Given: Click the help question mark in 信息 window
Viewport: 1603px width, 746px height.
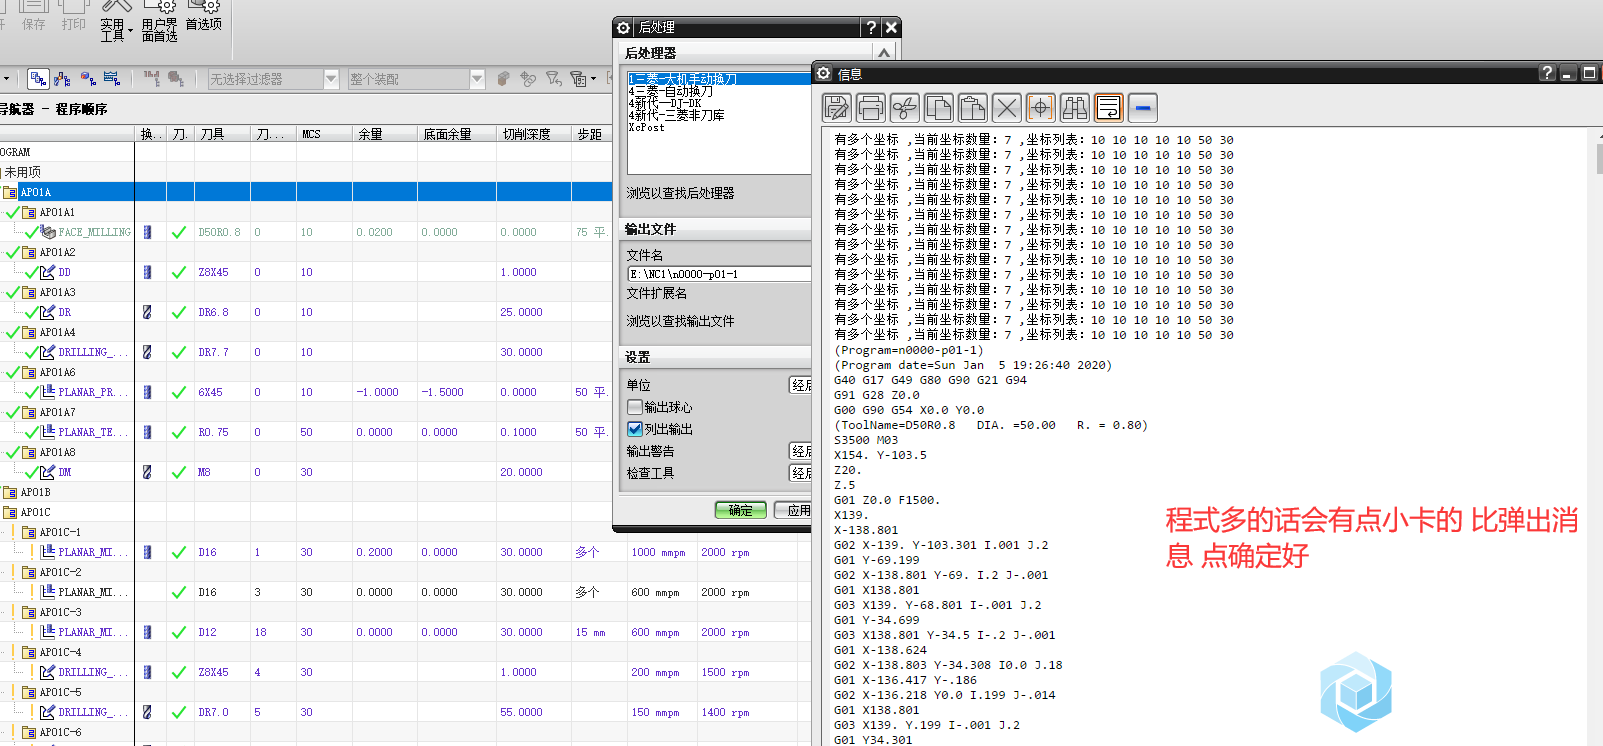Looking at the screenshot, I should point(1547,73).
